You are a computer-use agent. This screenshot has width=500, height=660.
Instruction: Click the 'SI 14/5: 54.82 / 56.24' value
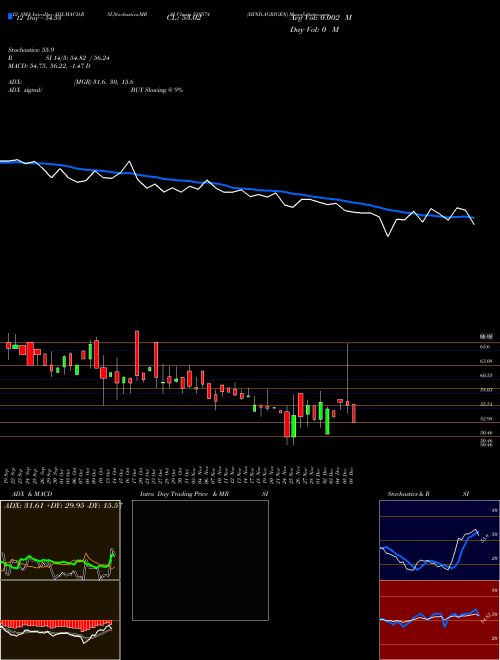78,58
